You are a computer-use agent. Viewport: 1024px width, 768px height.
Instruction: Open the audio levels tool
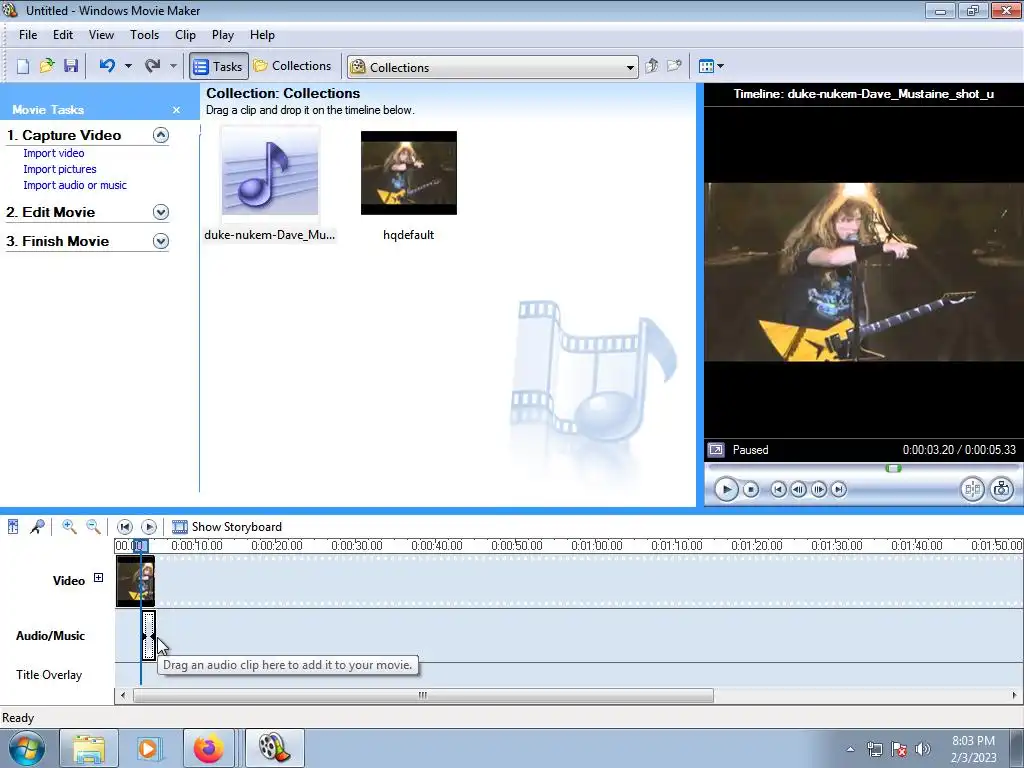click(x=13, y=526)
